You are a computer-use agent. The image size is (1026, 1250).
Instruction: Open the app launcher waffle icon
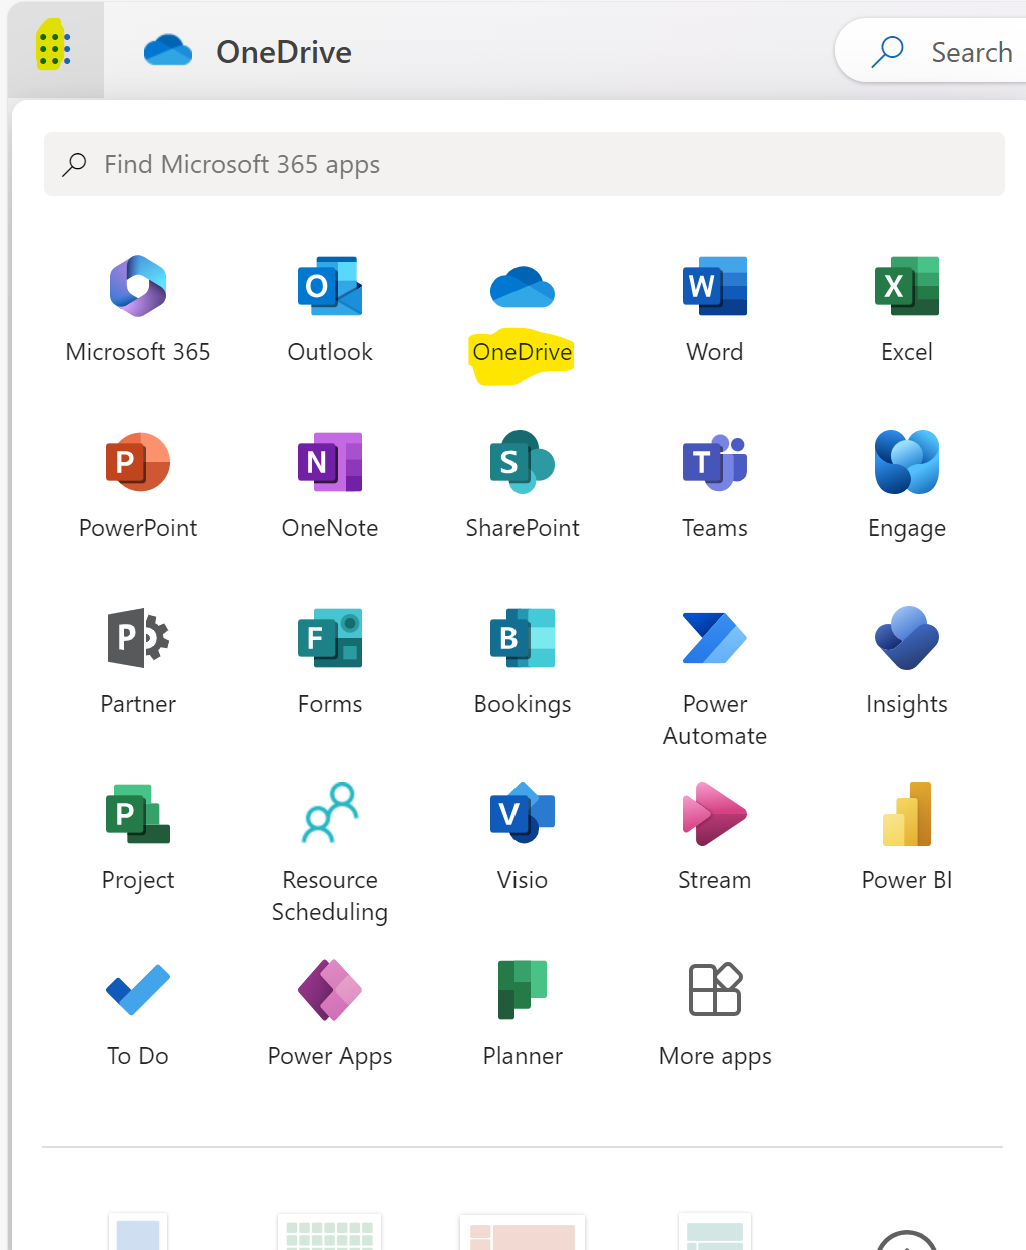(x=54, y=48)
